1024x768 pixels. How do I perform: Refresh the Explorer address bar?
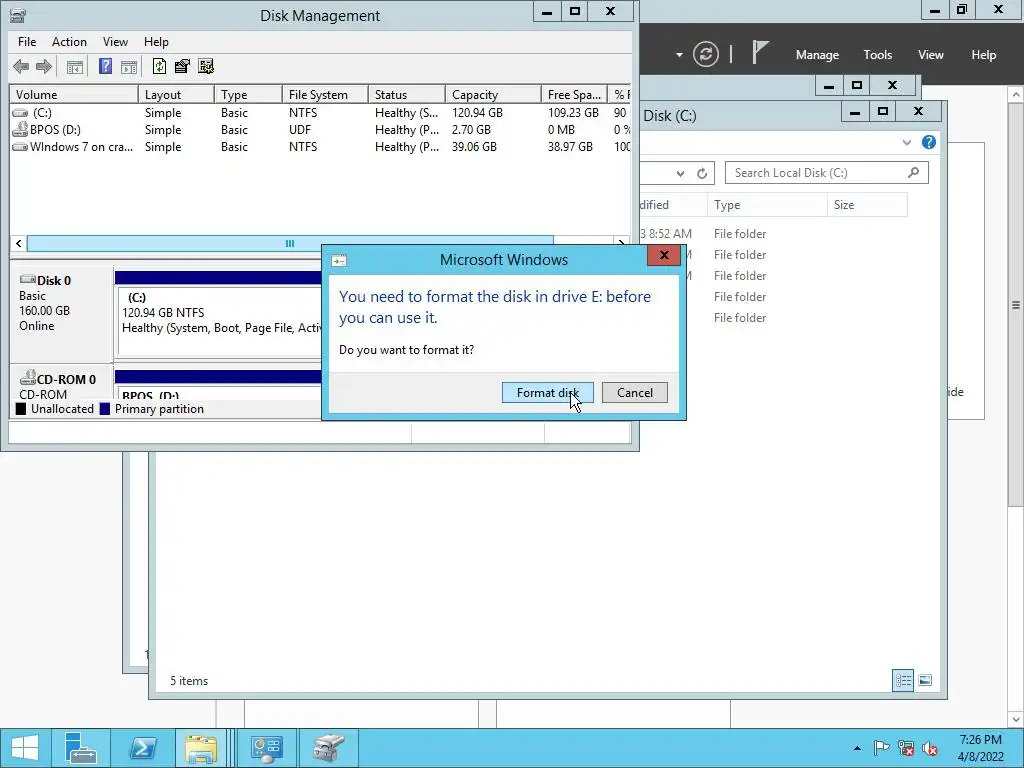click(702, 173)
